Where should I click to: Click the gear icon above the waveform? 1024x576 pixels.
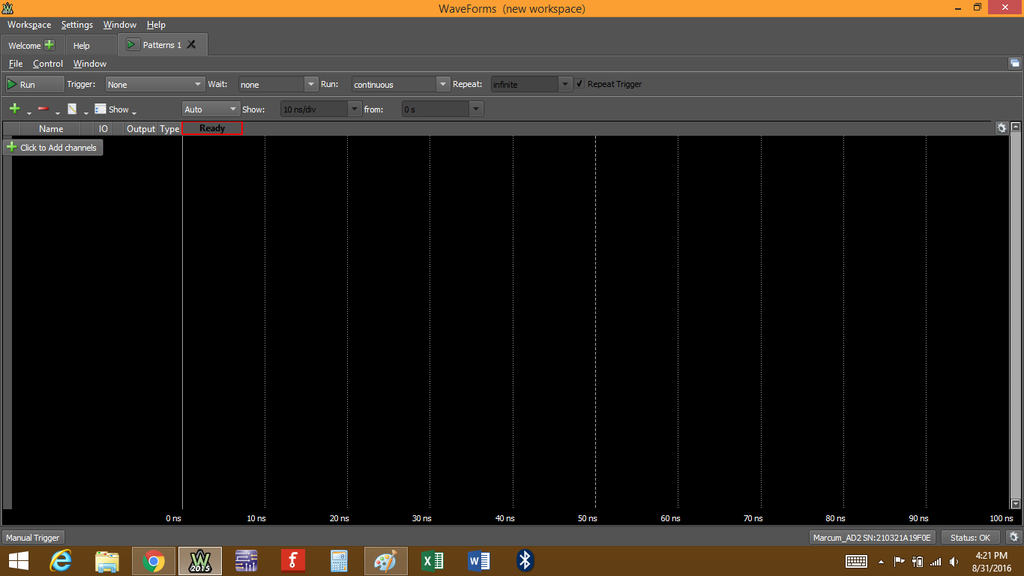click(1002, 129)
